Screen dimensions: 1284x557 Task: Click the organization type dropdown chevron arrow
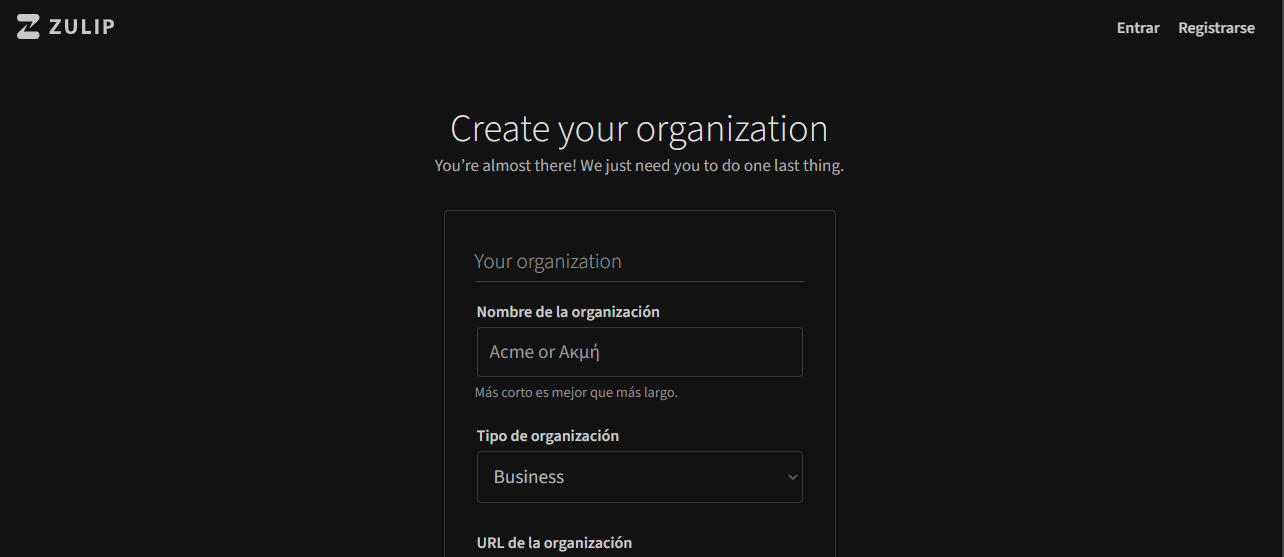point(793,477)
